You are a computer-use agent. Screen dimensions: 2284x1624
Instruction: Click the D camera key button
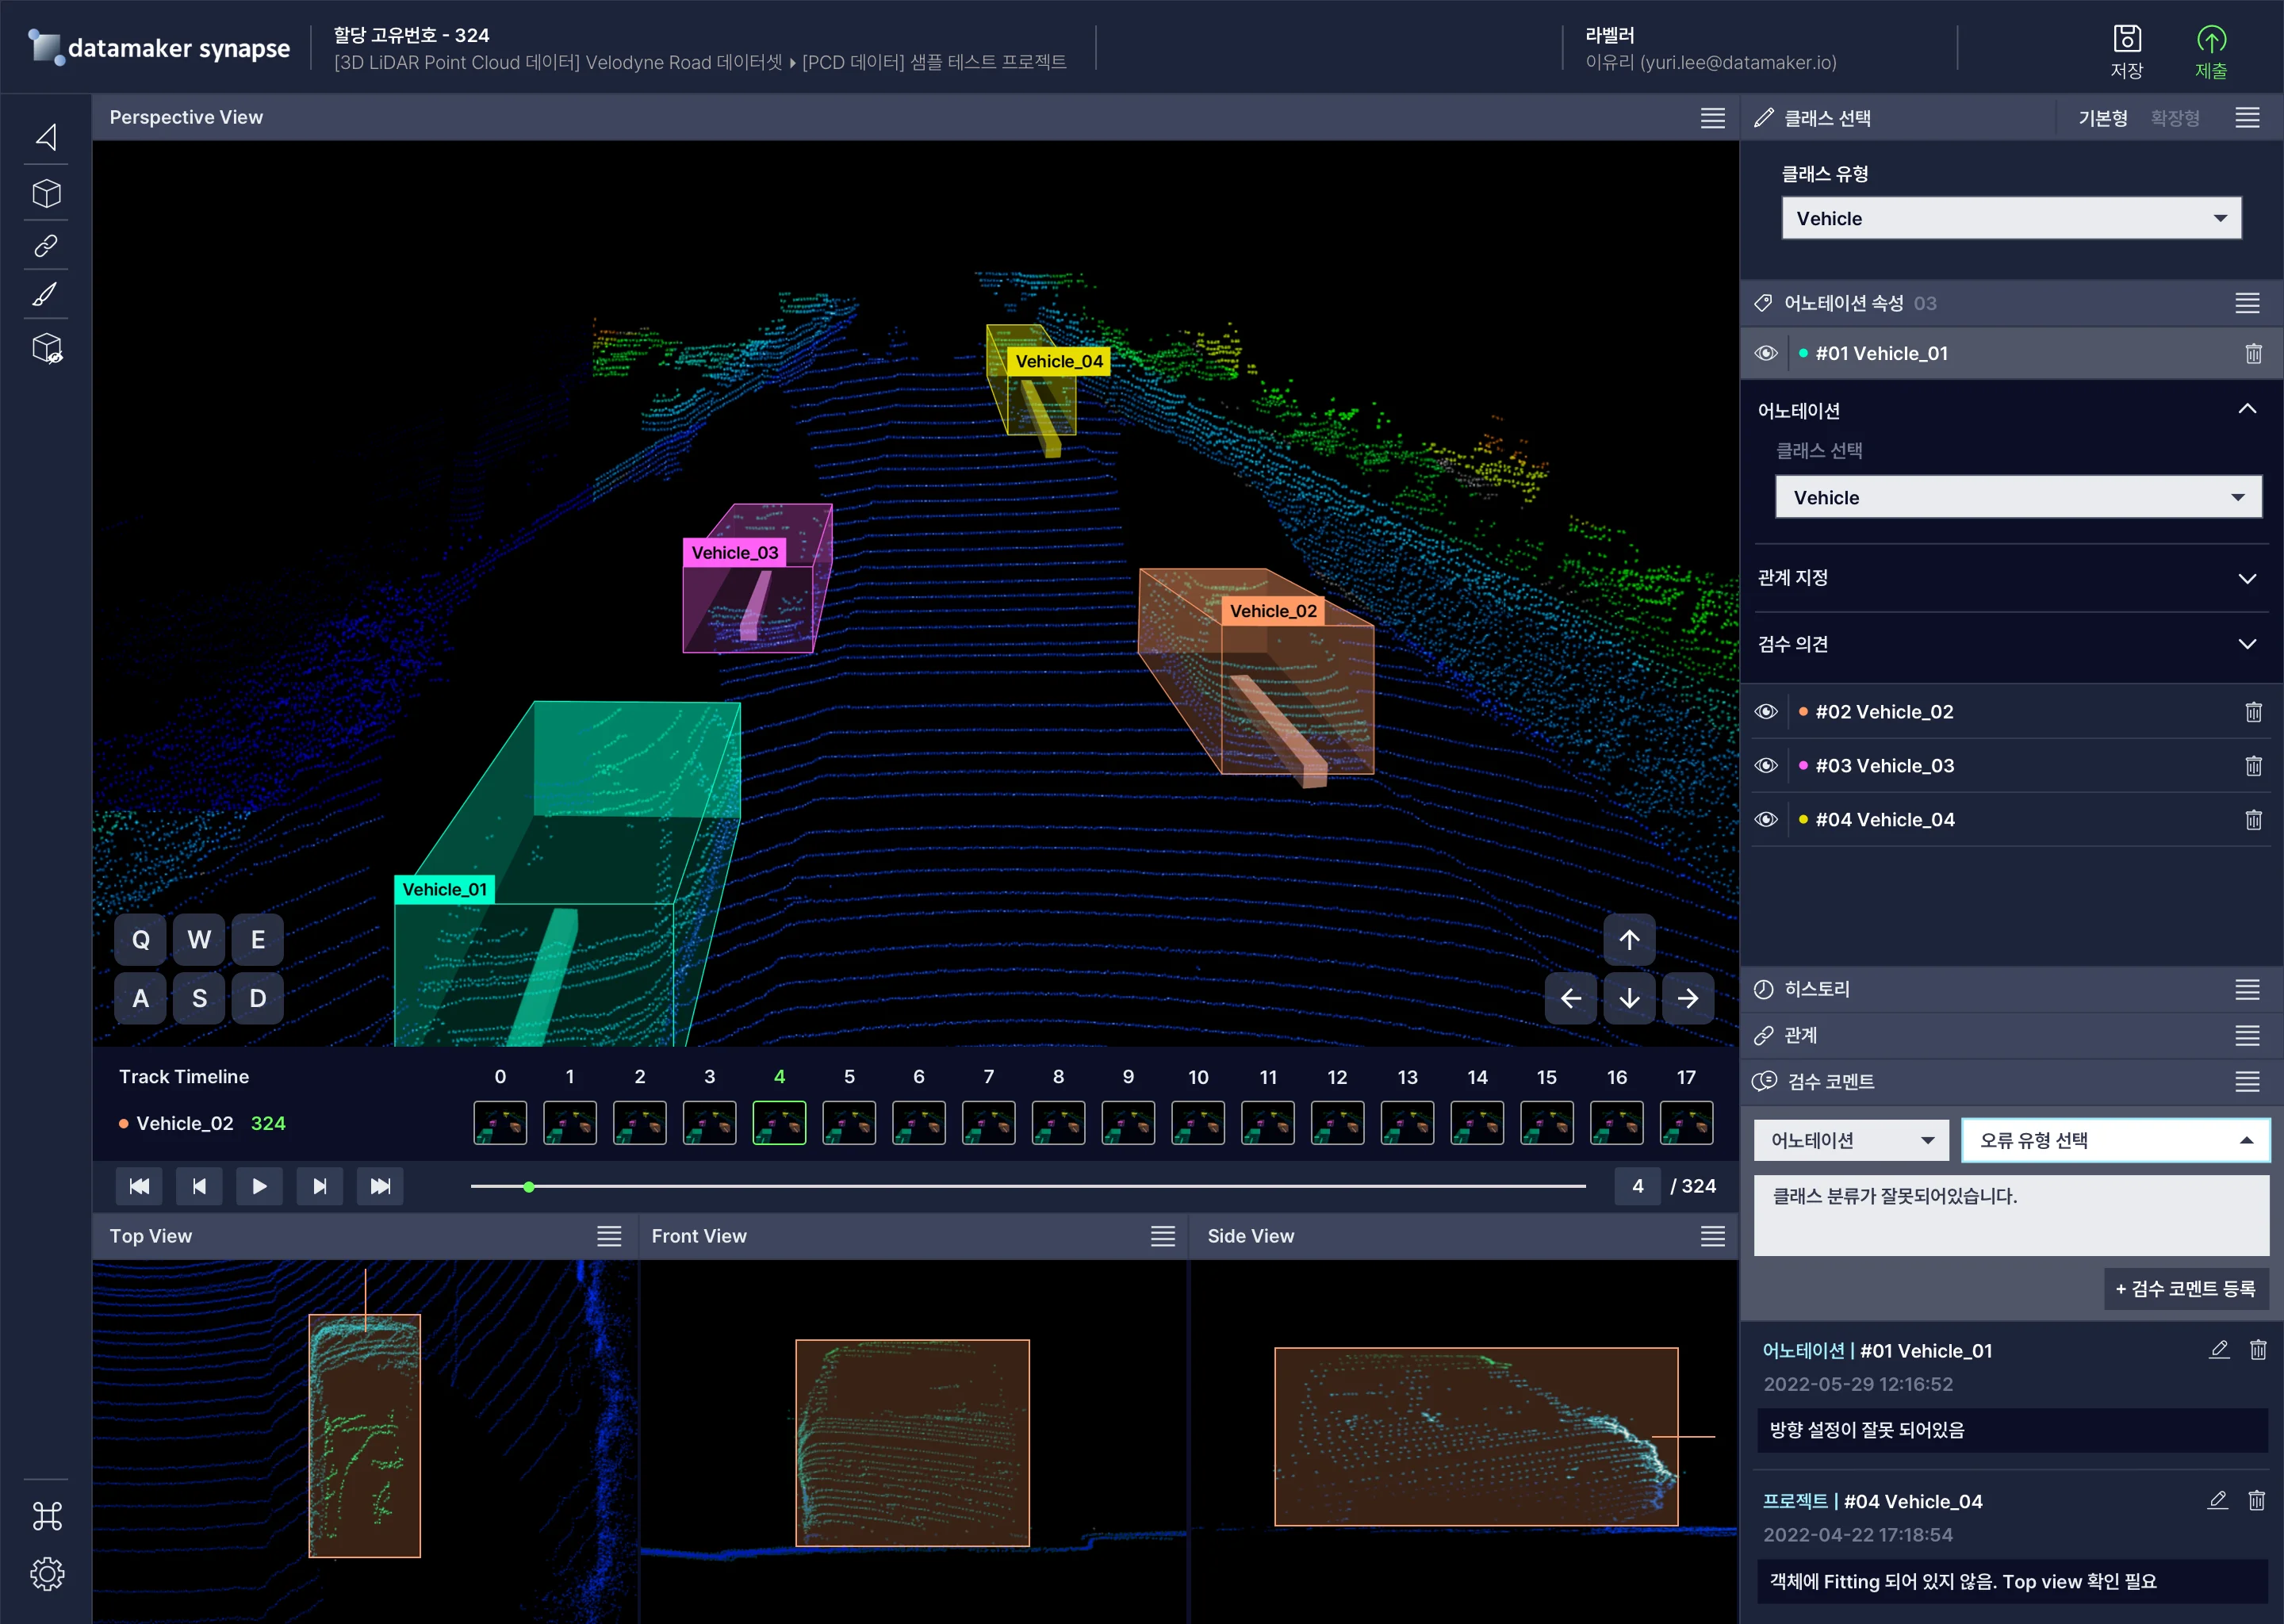(x=258, y=998)
